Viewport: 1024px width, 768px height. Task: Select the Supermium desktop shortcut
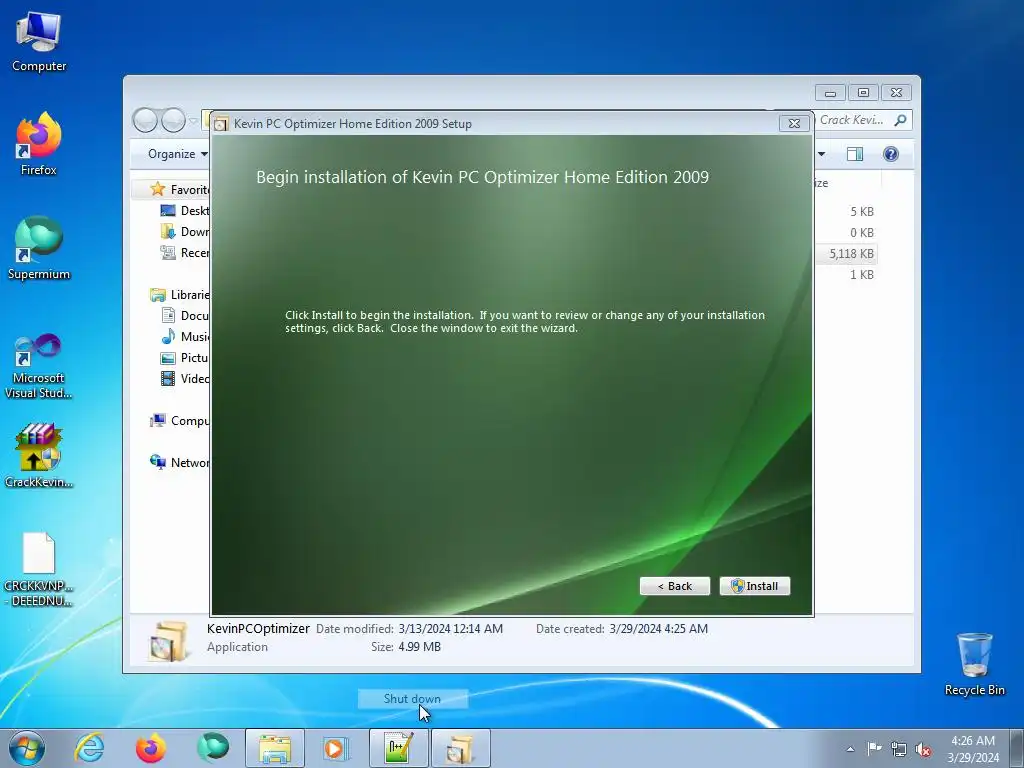(39, 249)
